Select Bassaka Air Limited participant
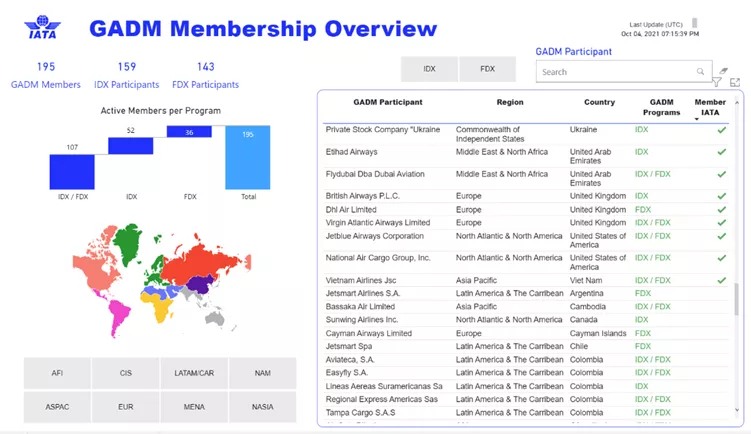This screenshot has width=751, height=434. tap(360, 307)
